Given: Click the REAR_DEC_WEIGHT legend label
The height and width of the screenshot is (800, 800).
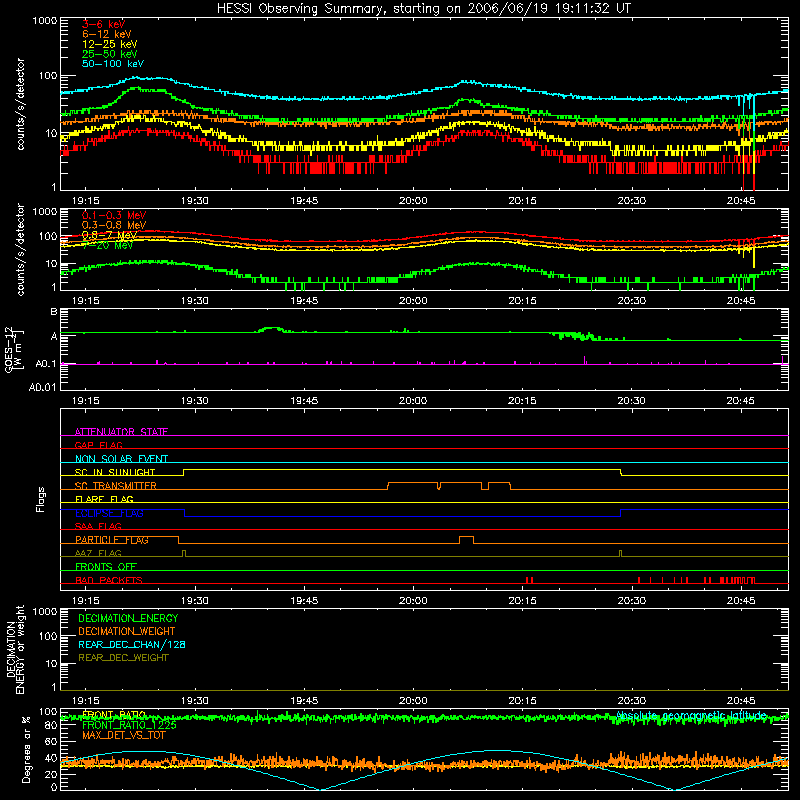Looking at the screenshot, I should pyautogui.click(x=123, y=658).
